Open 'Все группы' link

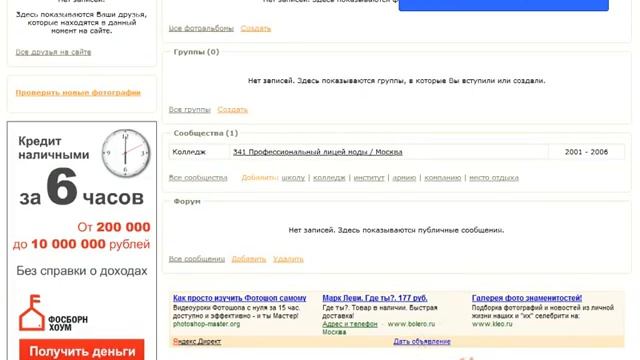click(x=190, y=109)
